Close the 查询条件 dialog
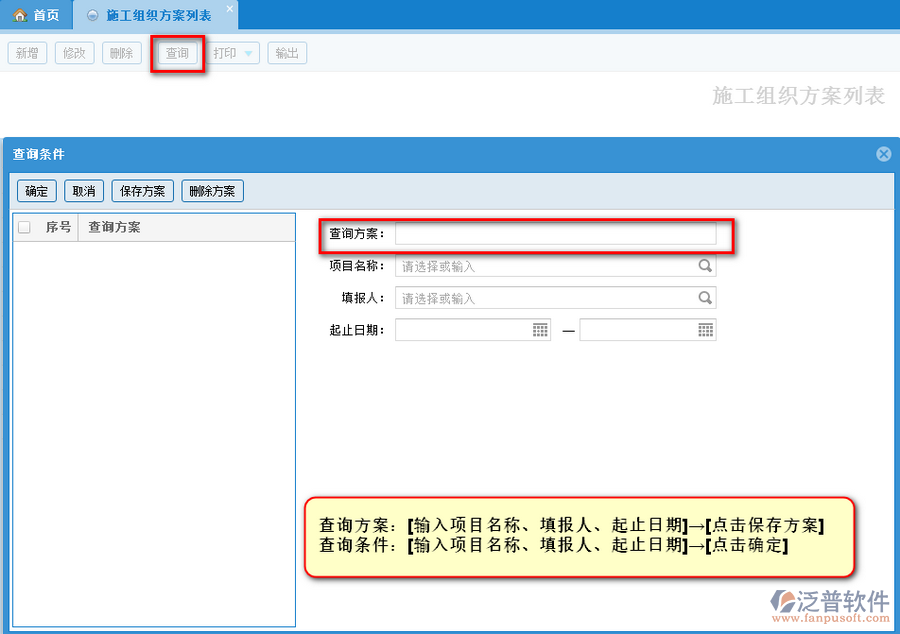 click(x=883, y=154)
